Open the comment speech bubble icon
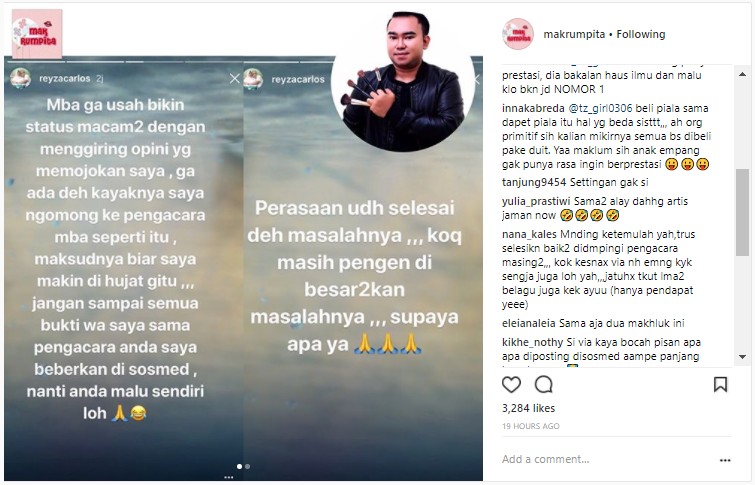This screenshot has height=485, width=755. point(544,385)
